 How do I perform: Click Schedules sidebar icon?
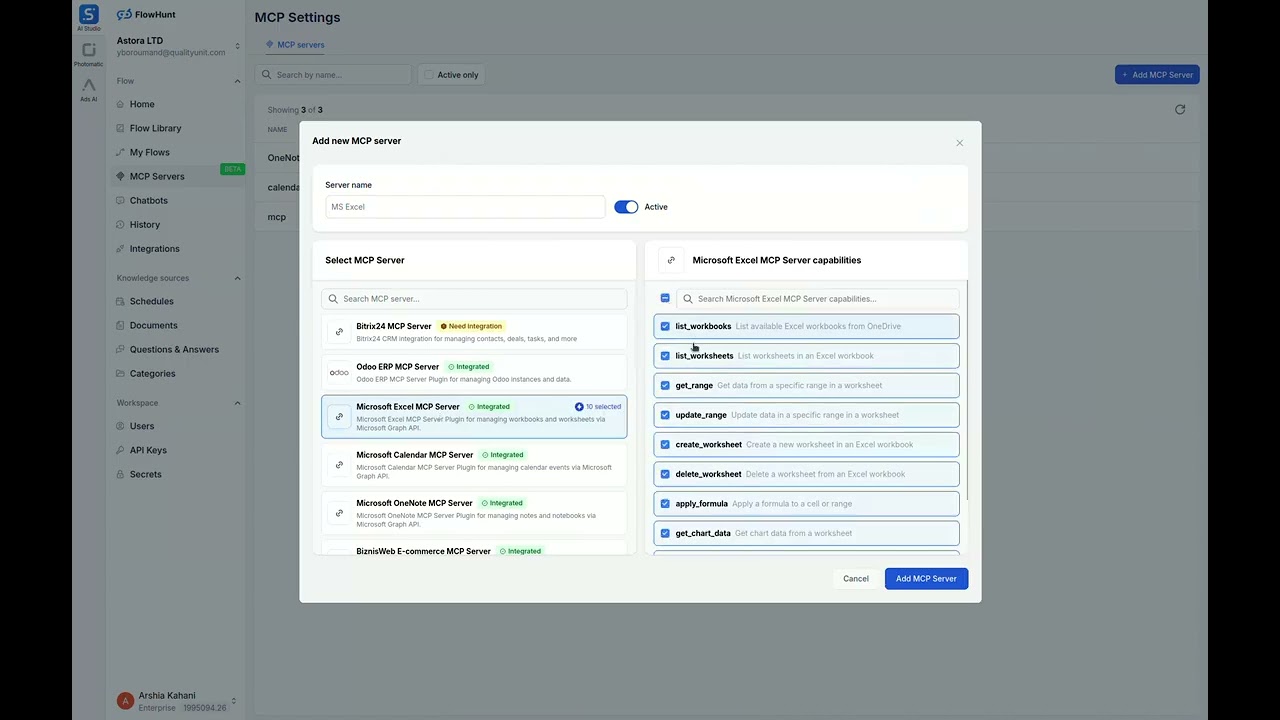[x=121, y=301]
